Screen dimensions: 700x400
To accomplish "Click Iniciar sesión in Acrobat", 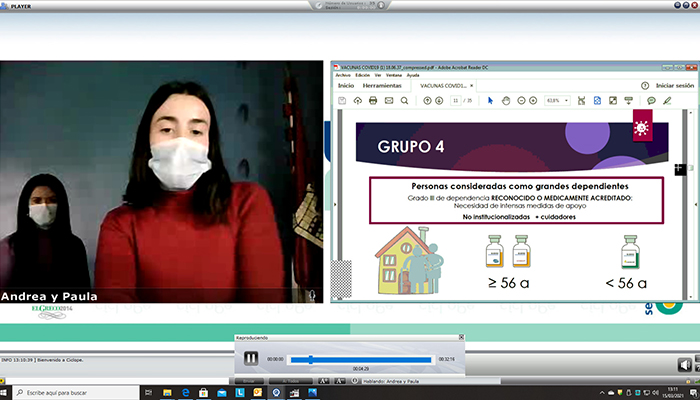I will point(673,86).
